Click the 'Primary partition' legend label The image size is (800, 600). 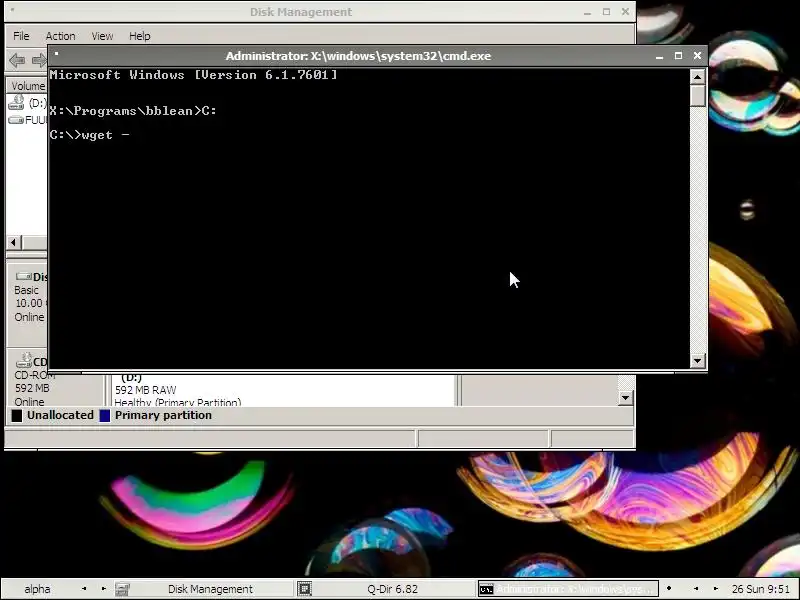163,415
